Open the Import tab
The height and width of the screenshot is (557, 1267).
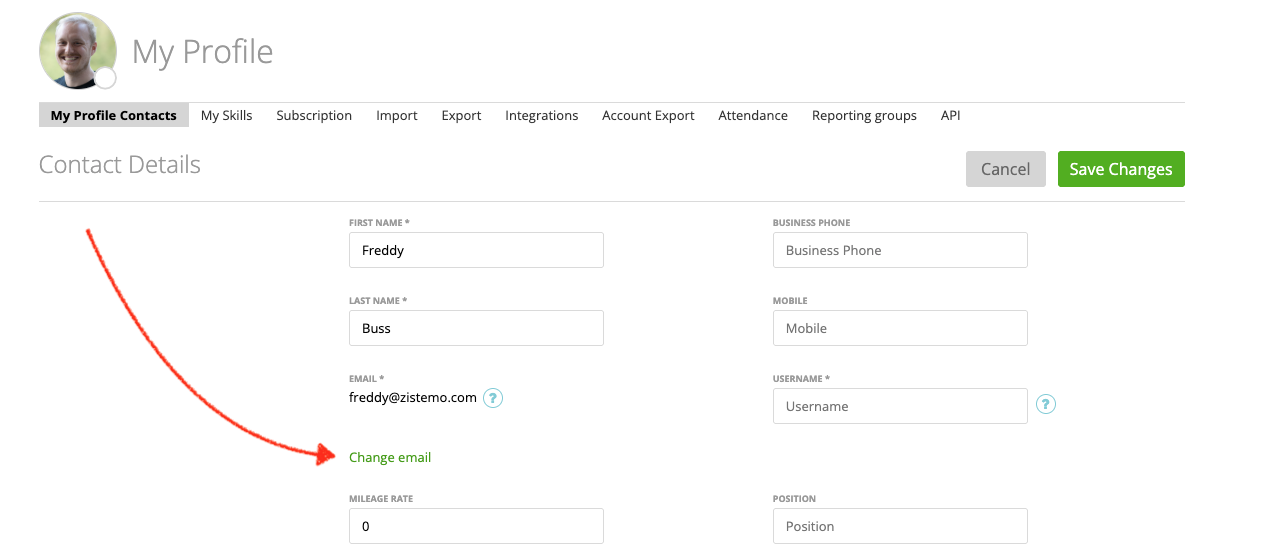[397, 116]
